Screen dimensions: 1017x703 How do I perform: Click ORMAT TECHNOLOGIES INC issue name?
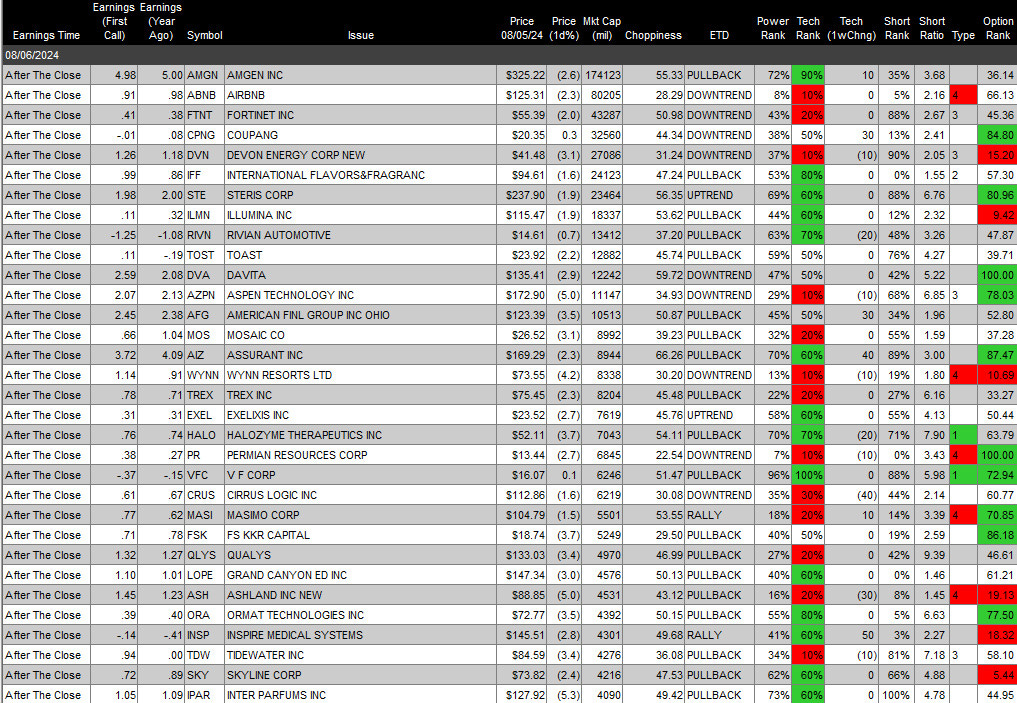[x=295, y=615]
